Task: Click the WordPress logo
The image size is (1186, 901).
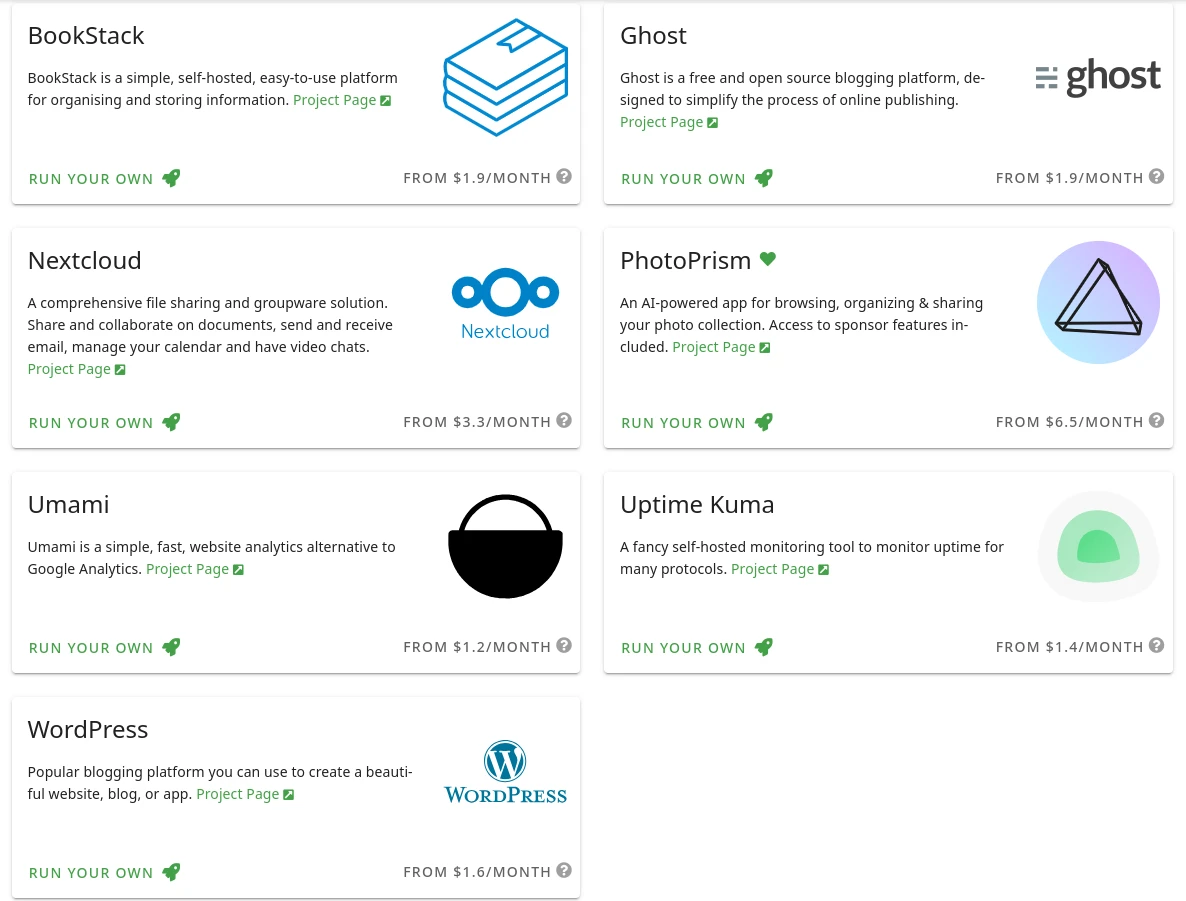Action: coord(505,772)
